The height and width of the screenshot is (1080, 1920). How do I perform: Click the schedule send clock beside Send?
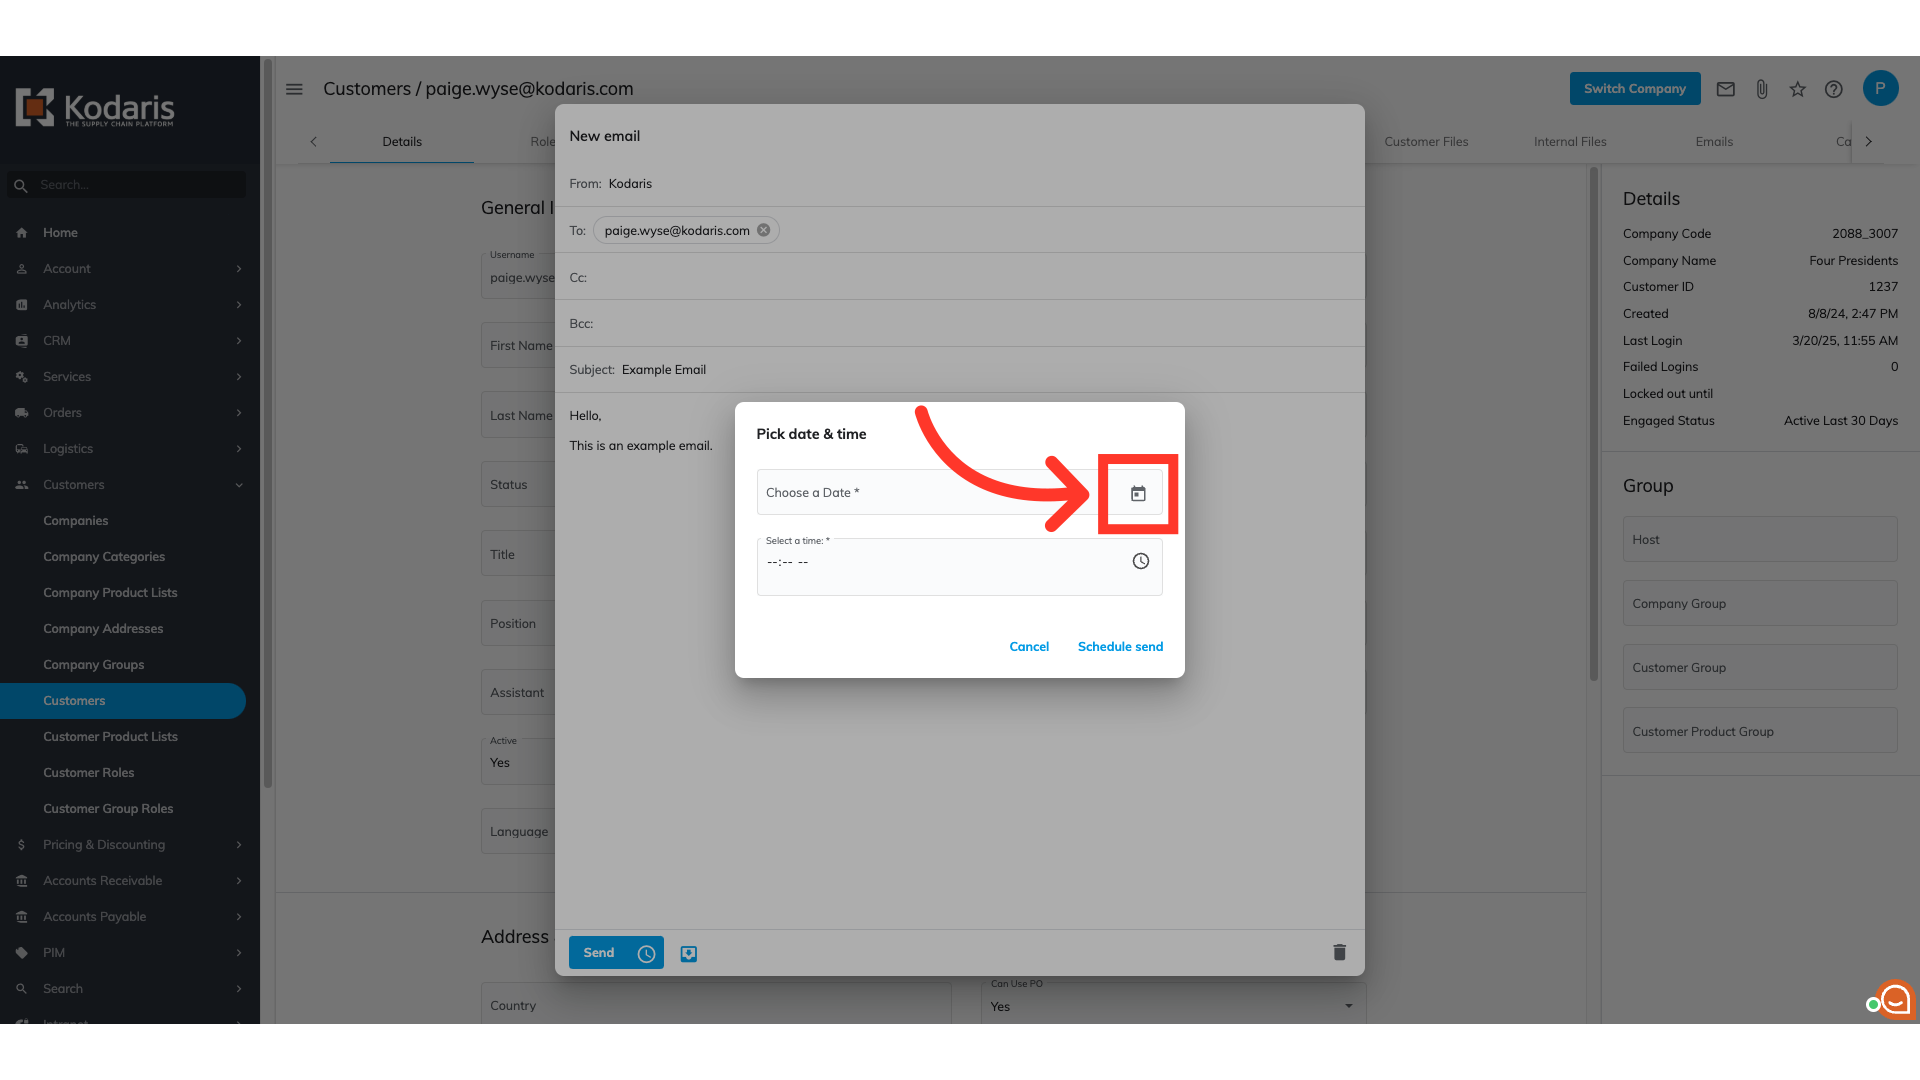point(647,954)
